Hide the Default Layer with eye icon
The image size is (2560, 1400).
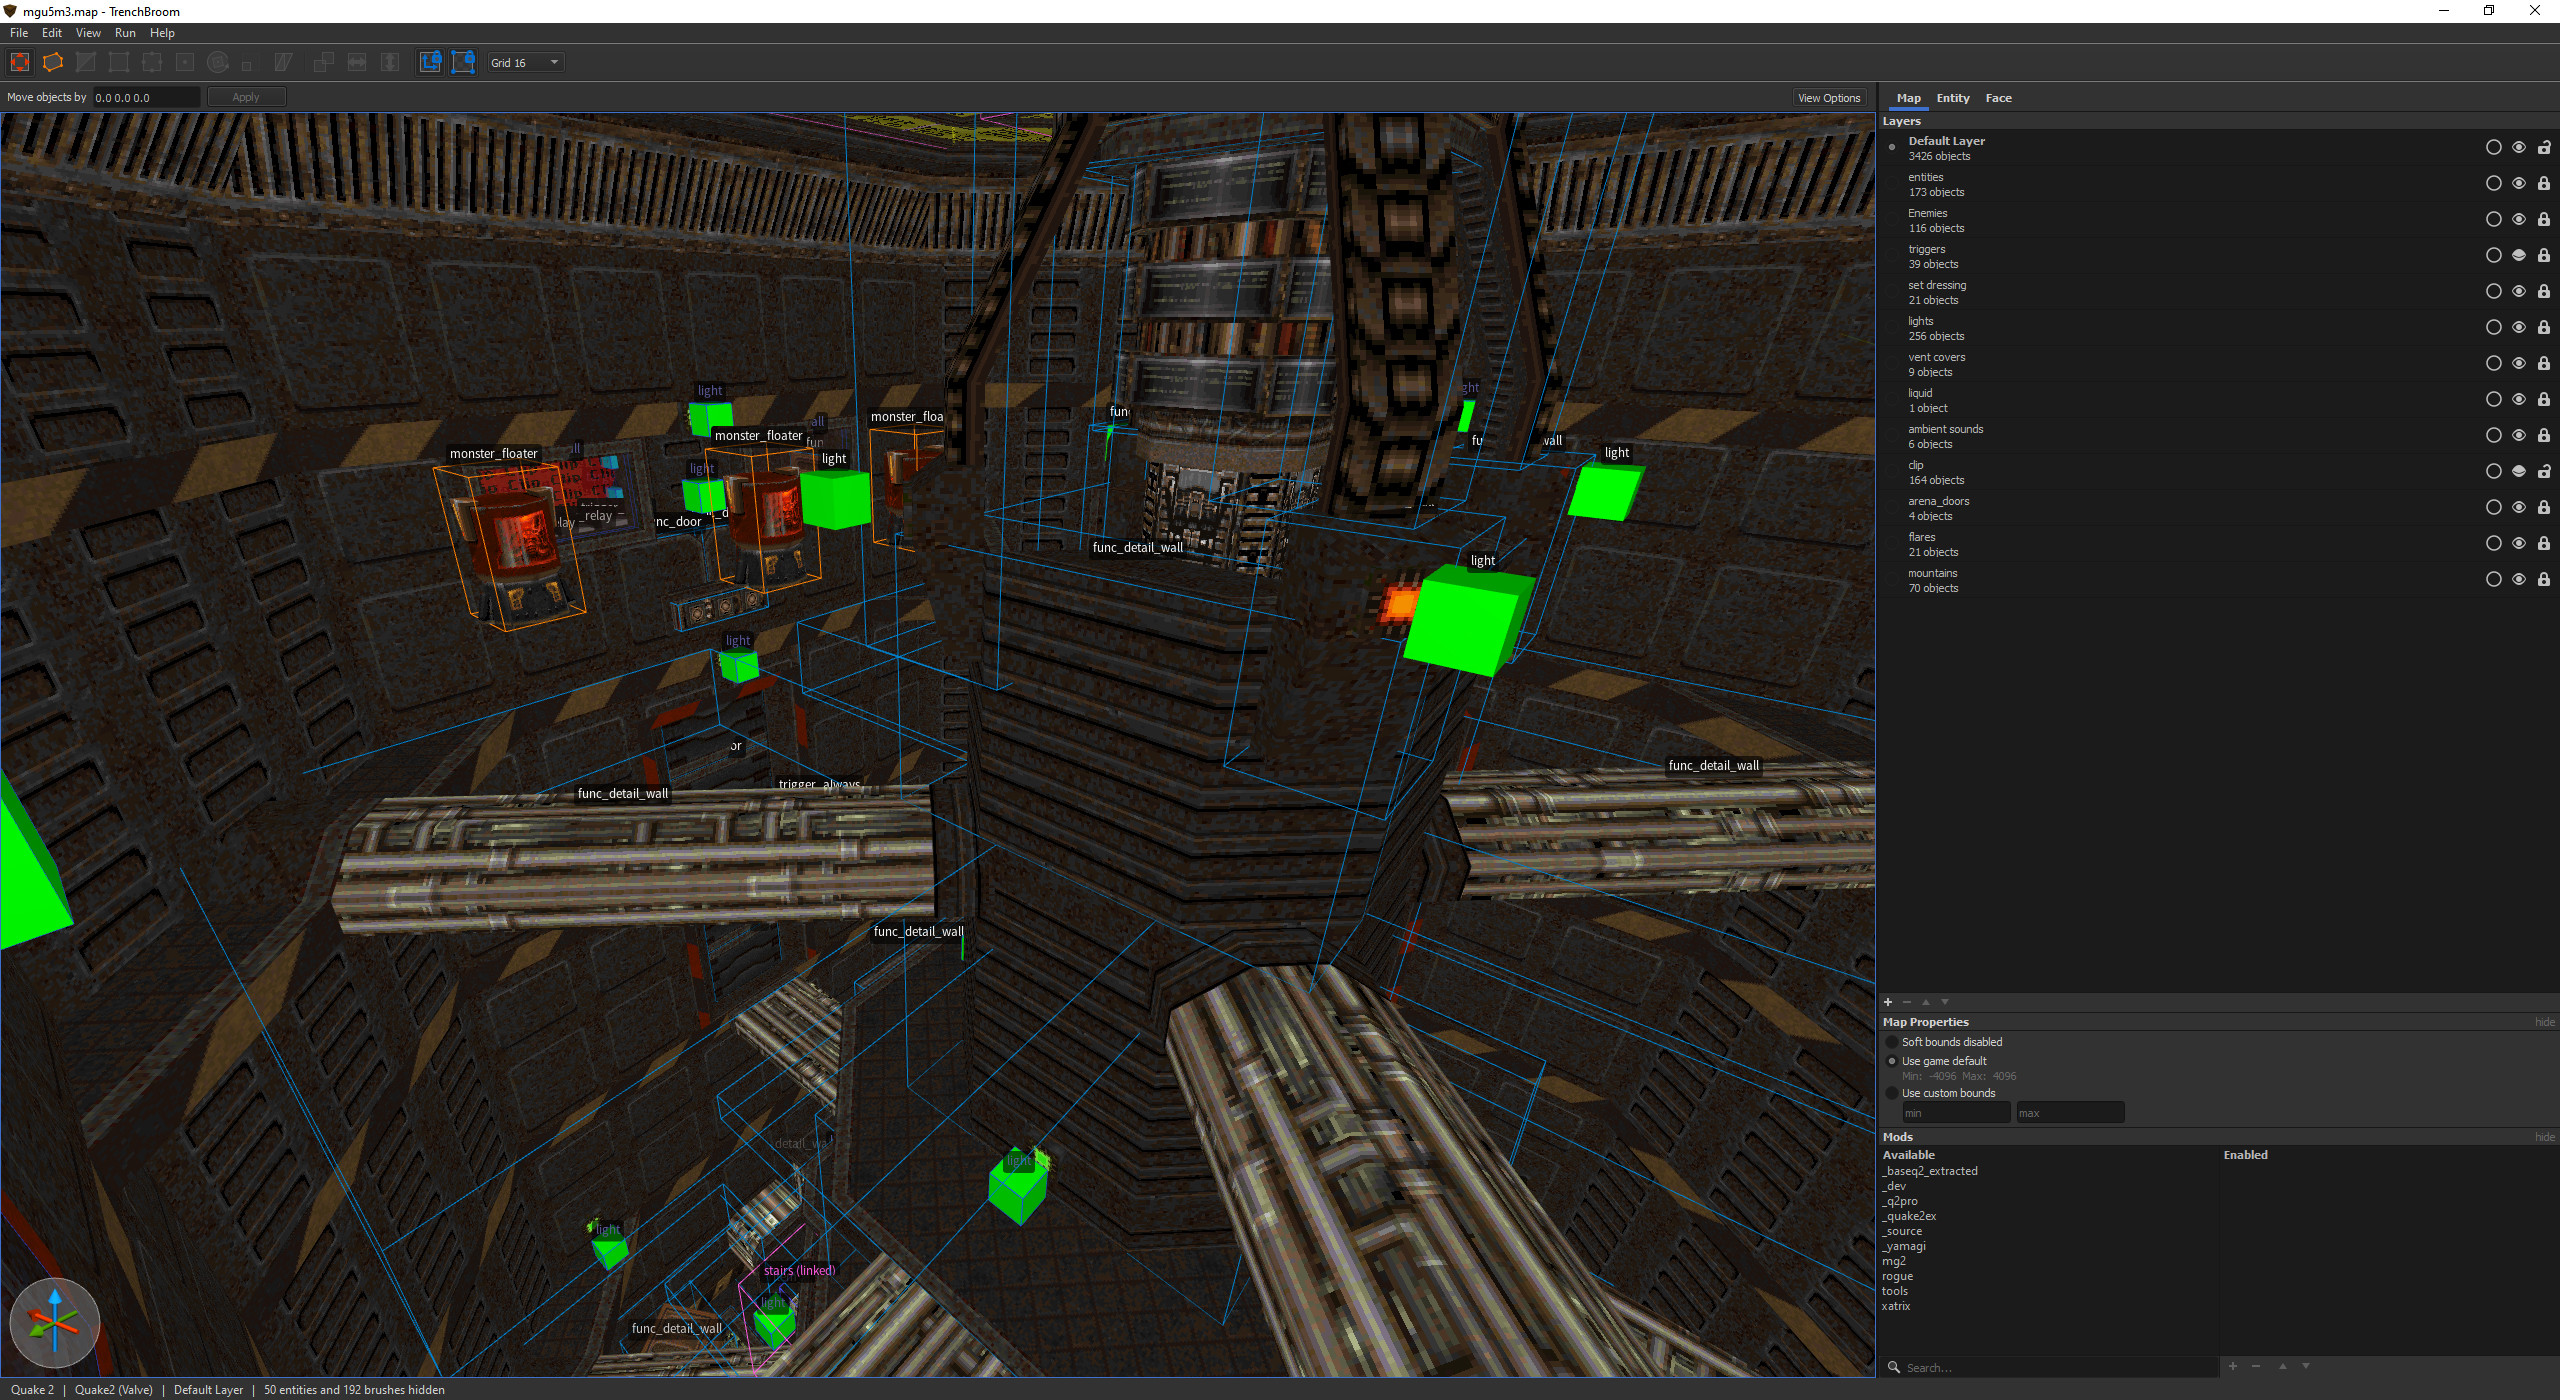point(2519,147)
